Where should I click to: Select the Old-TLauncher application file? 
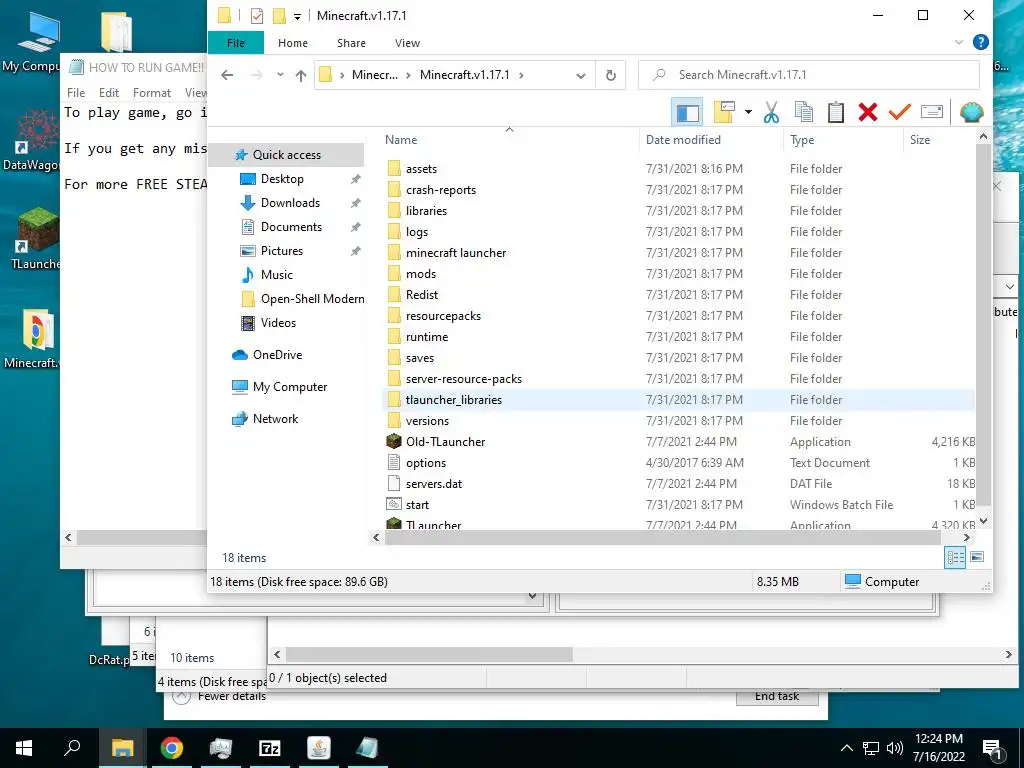445,442
